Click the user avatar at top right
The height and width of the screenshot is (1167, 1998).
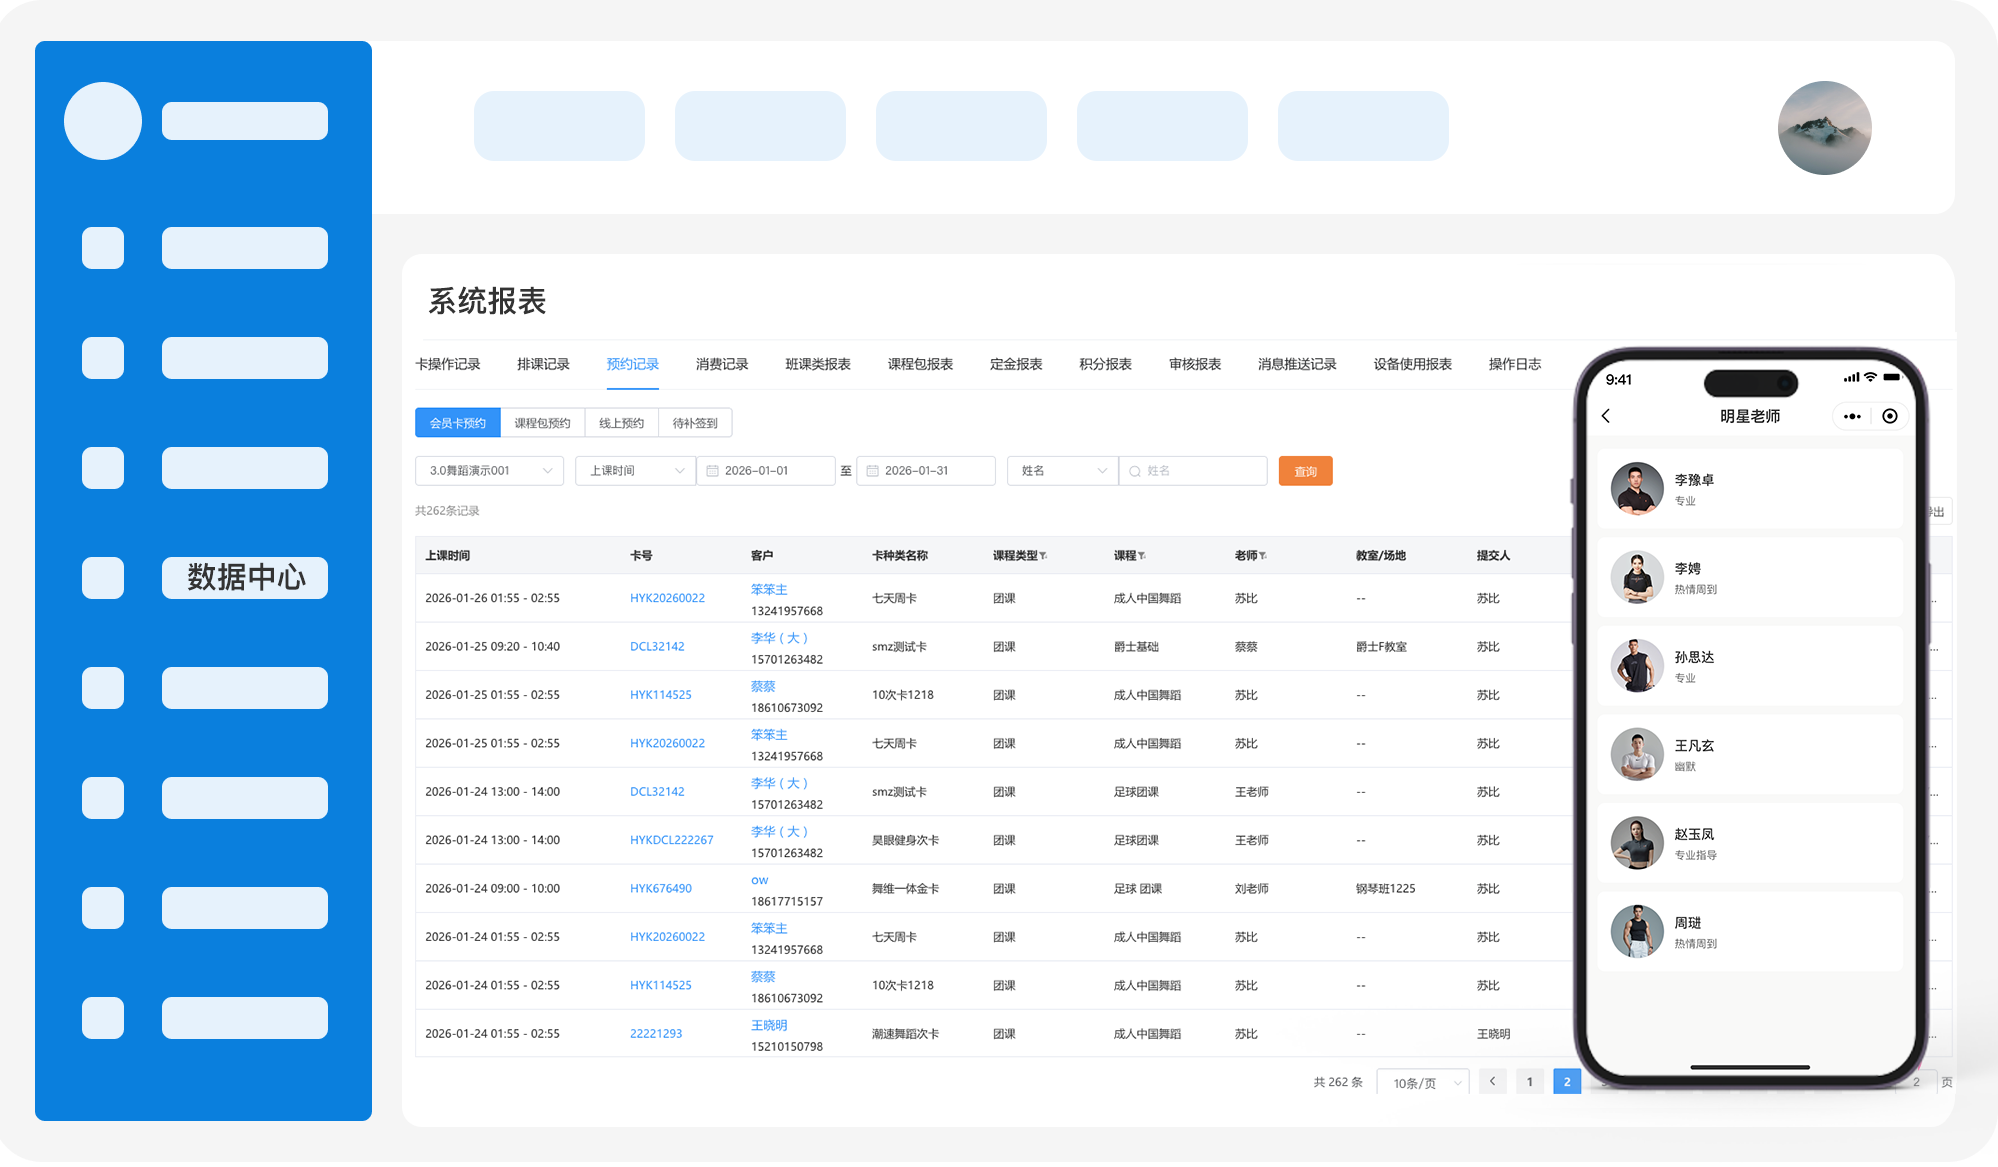[1824, 128]
